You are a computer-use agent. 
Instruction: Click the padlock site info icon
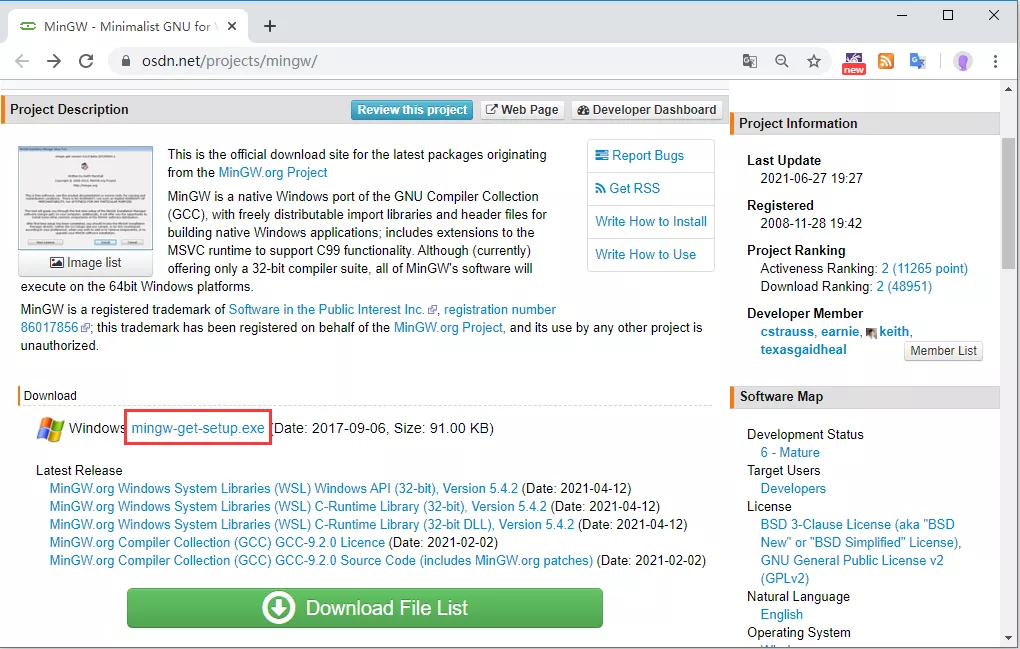coord(126,61)
